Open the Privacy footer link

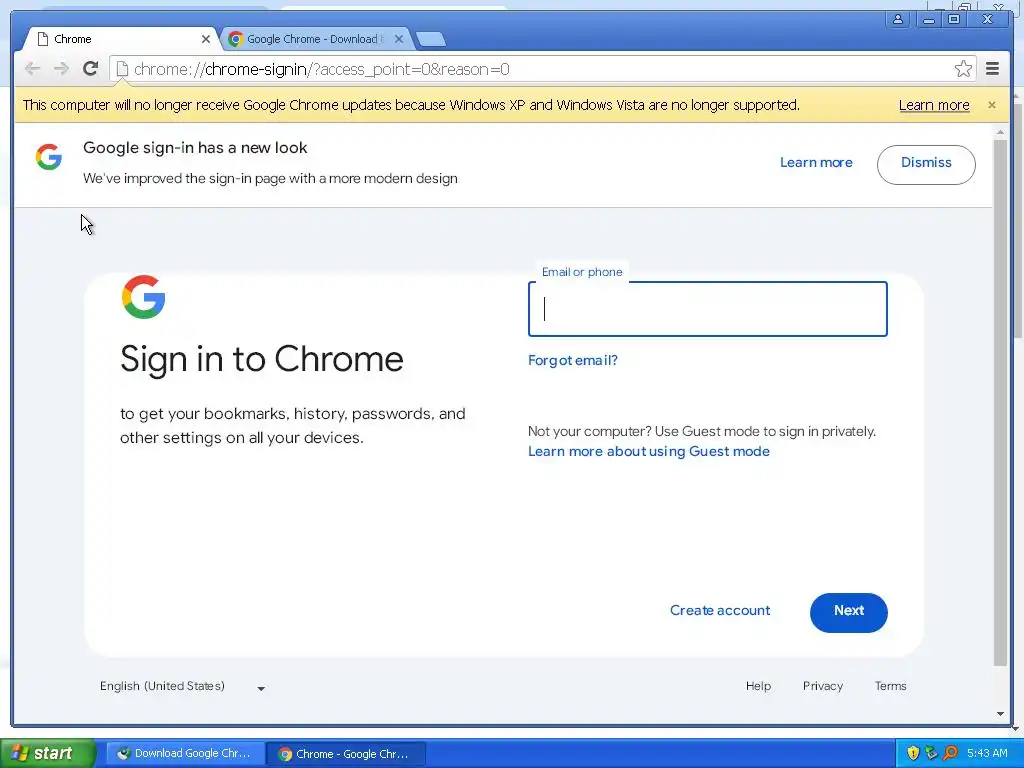tap(823, 686)
